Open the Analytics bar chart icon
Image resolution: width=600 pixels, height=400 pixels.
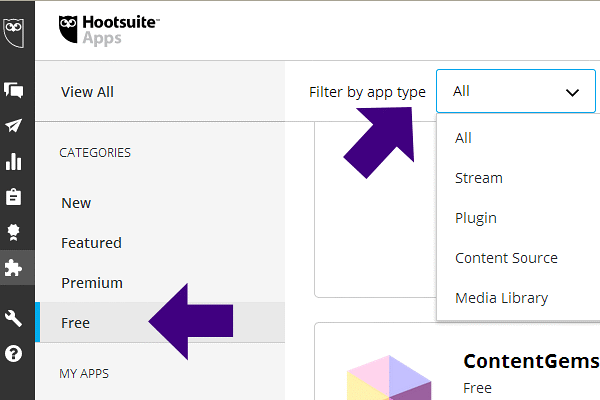pos(14,161)
